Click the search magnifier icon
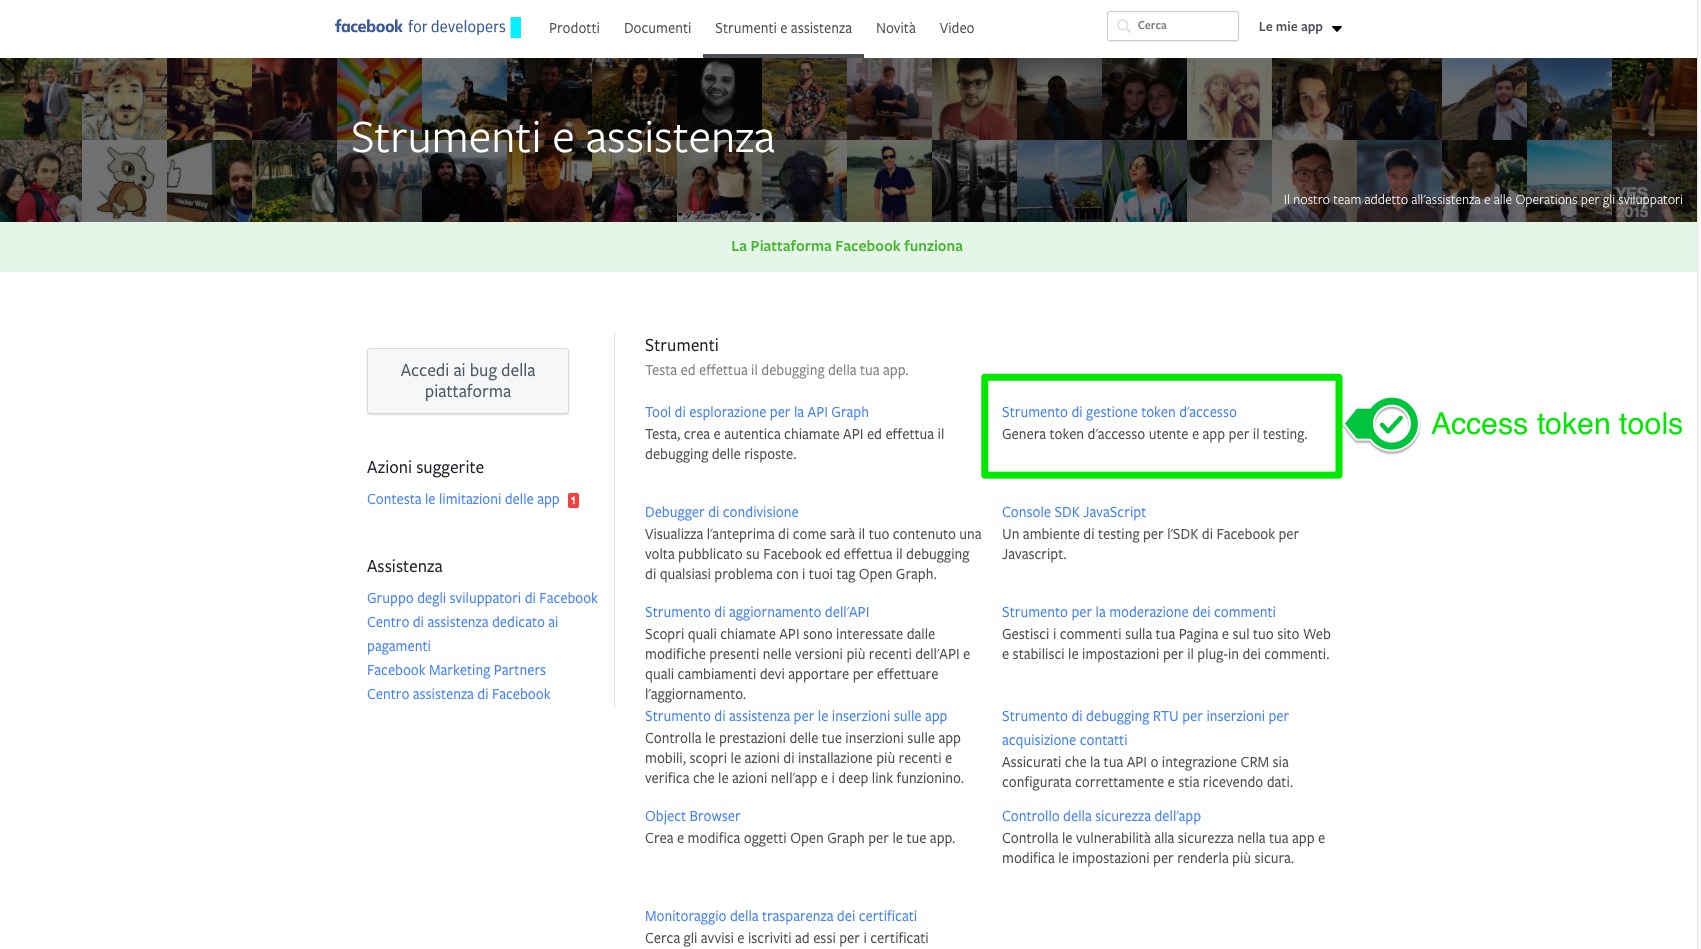 click(x=1124, y=26)
